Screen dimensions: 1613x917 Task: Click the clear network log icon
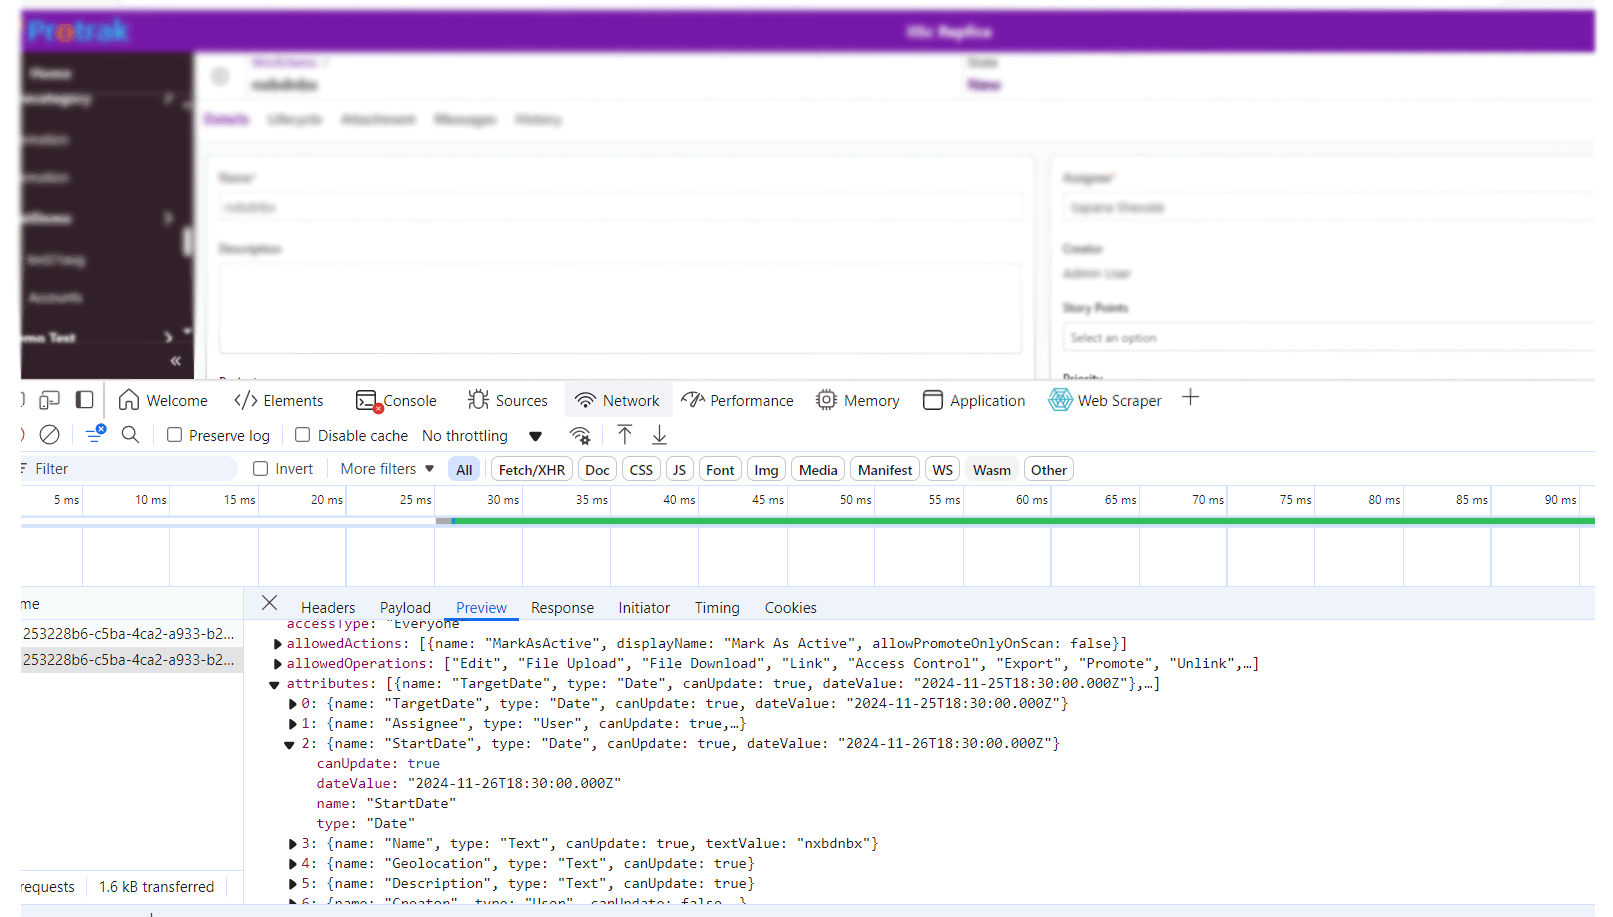coord(49,435)
